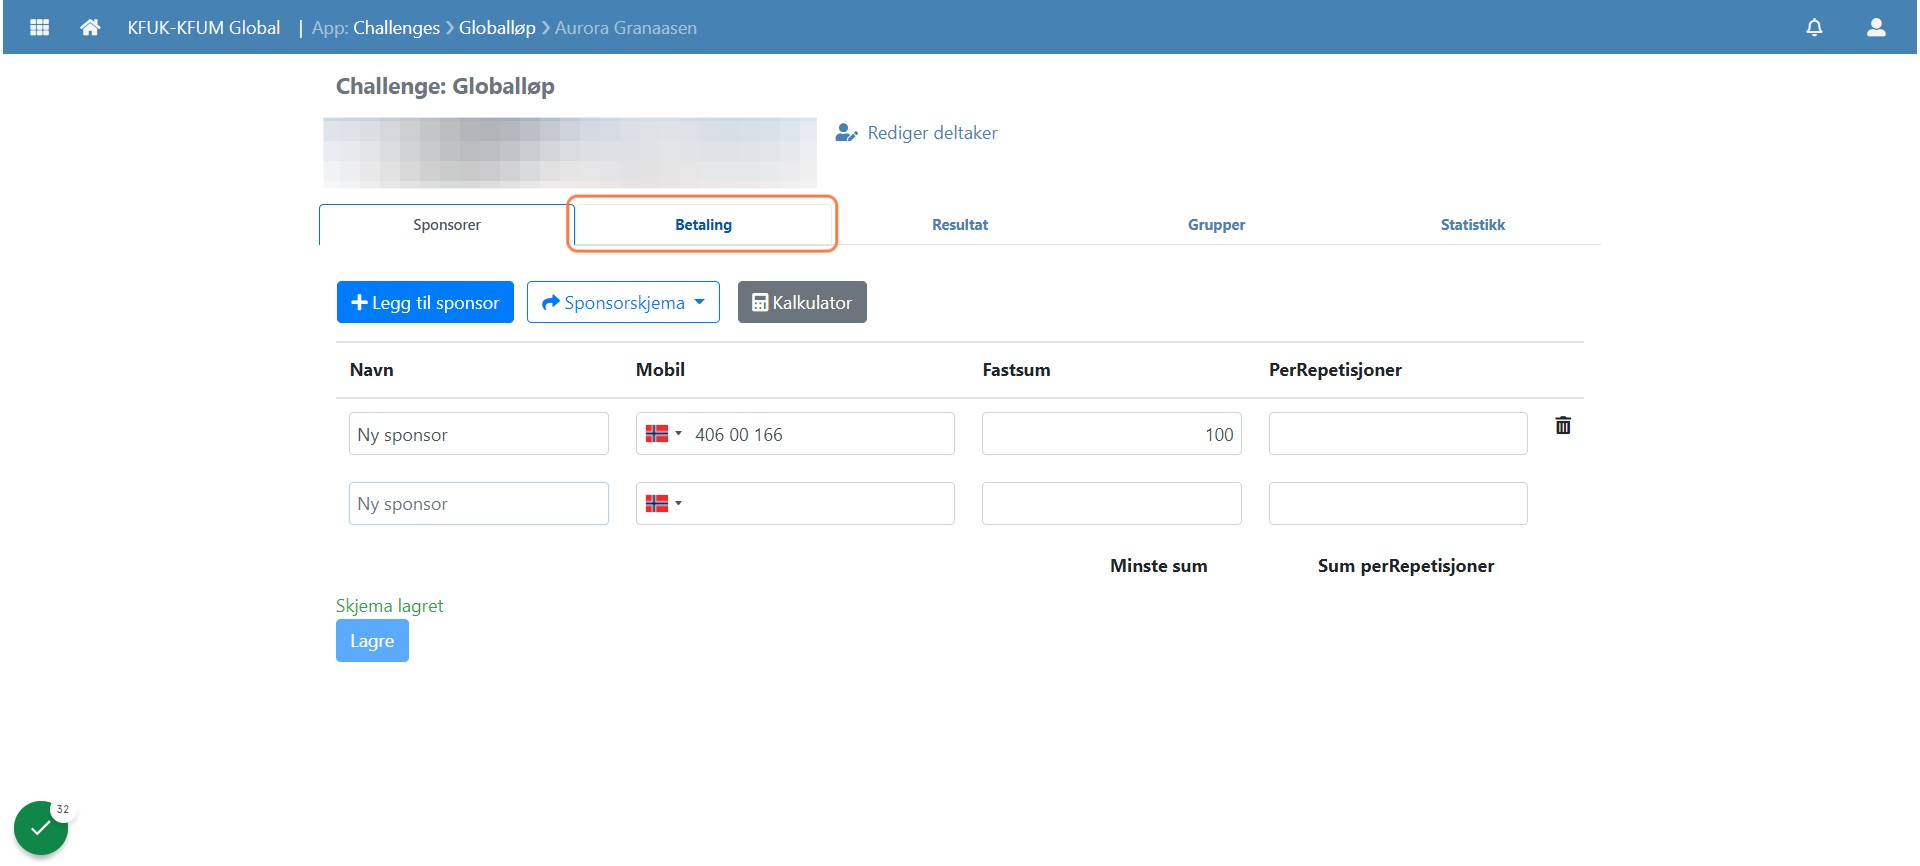Open the Kalkulator button
1920x866 pixels.
(802, 302)
